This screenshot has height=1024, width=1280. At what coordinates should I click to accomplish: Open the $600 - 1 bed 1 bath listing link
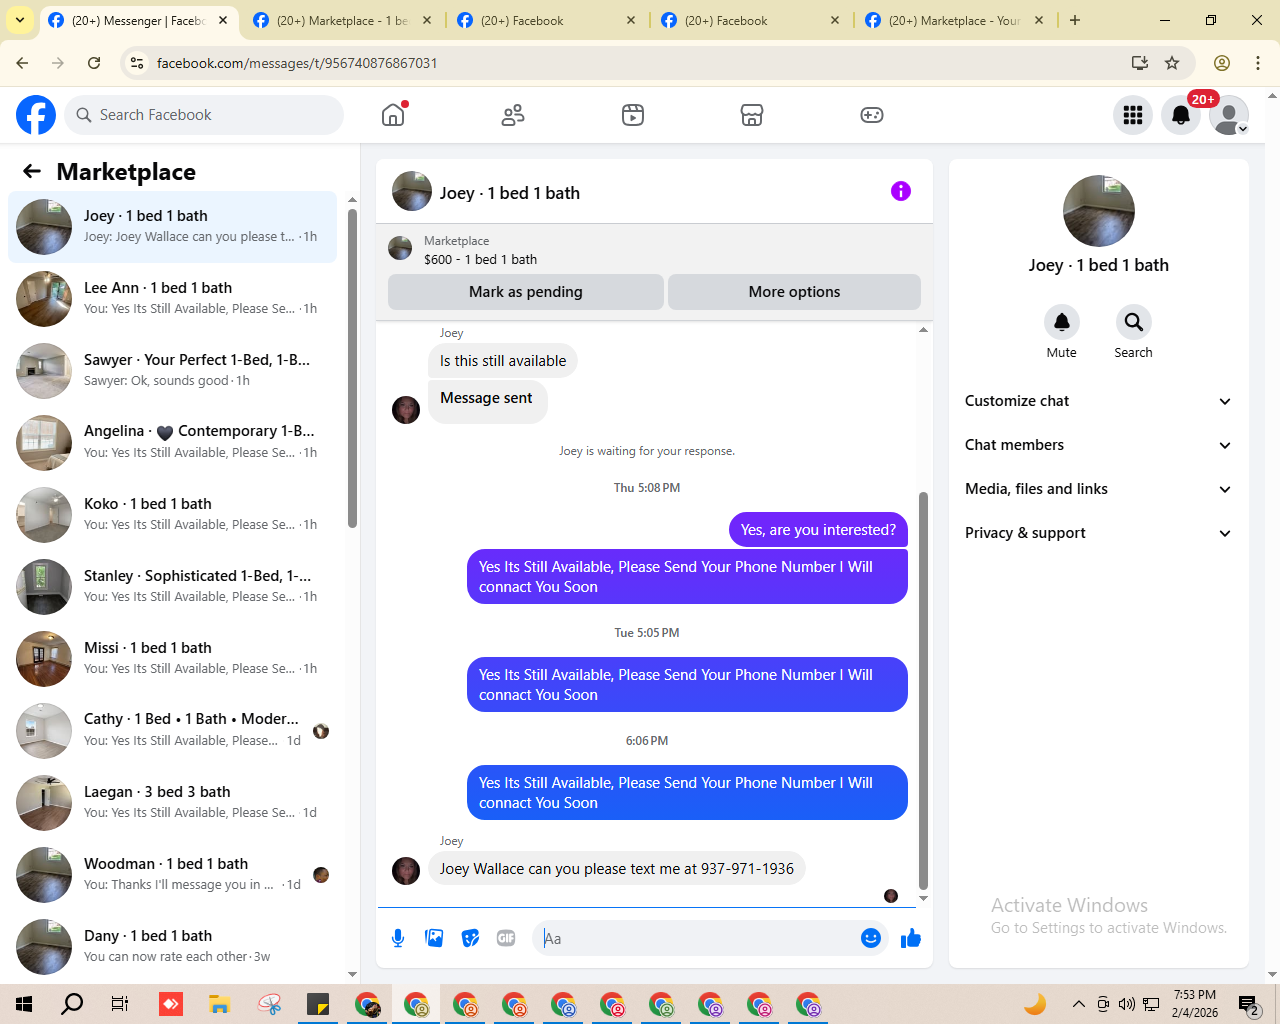tap(480, 259)
